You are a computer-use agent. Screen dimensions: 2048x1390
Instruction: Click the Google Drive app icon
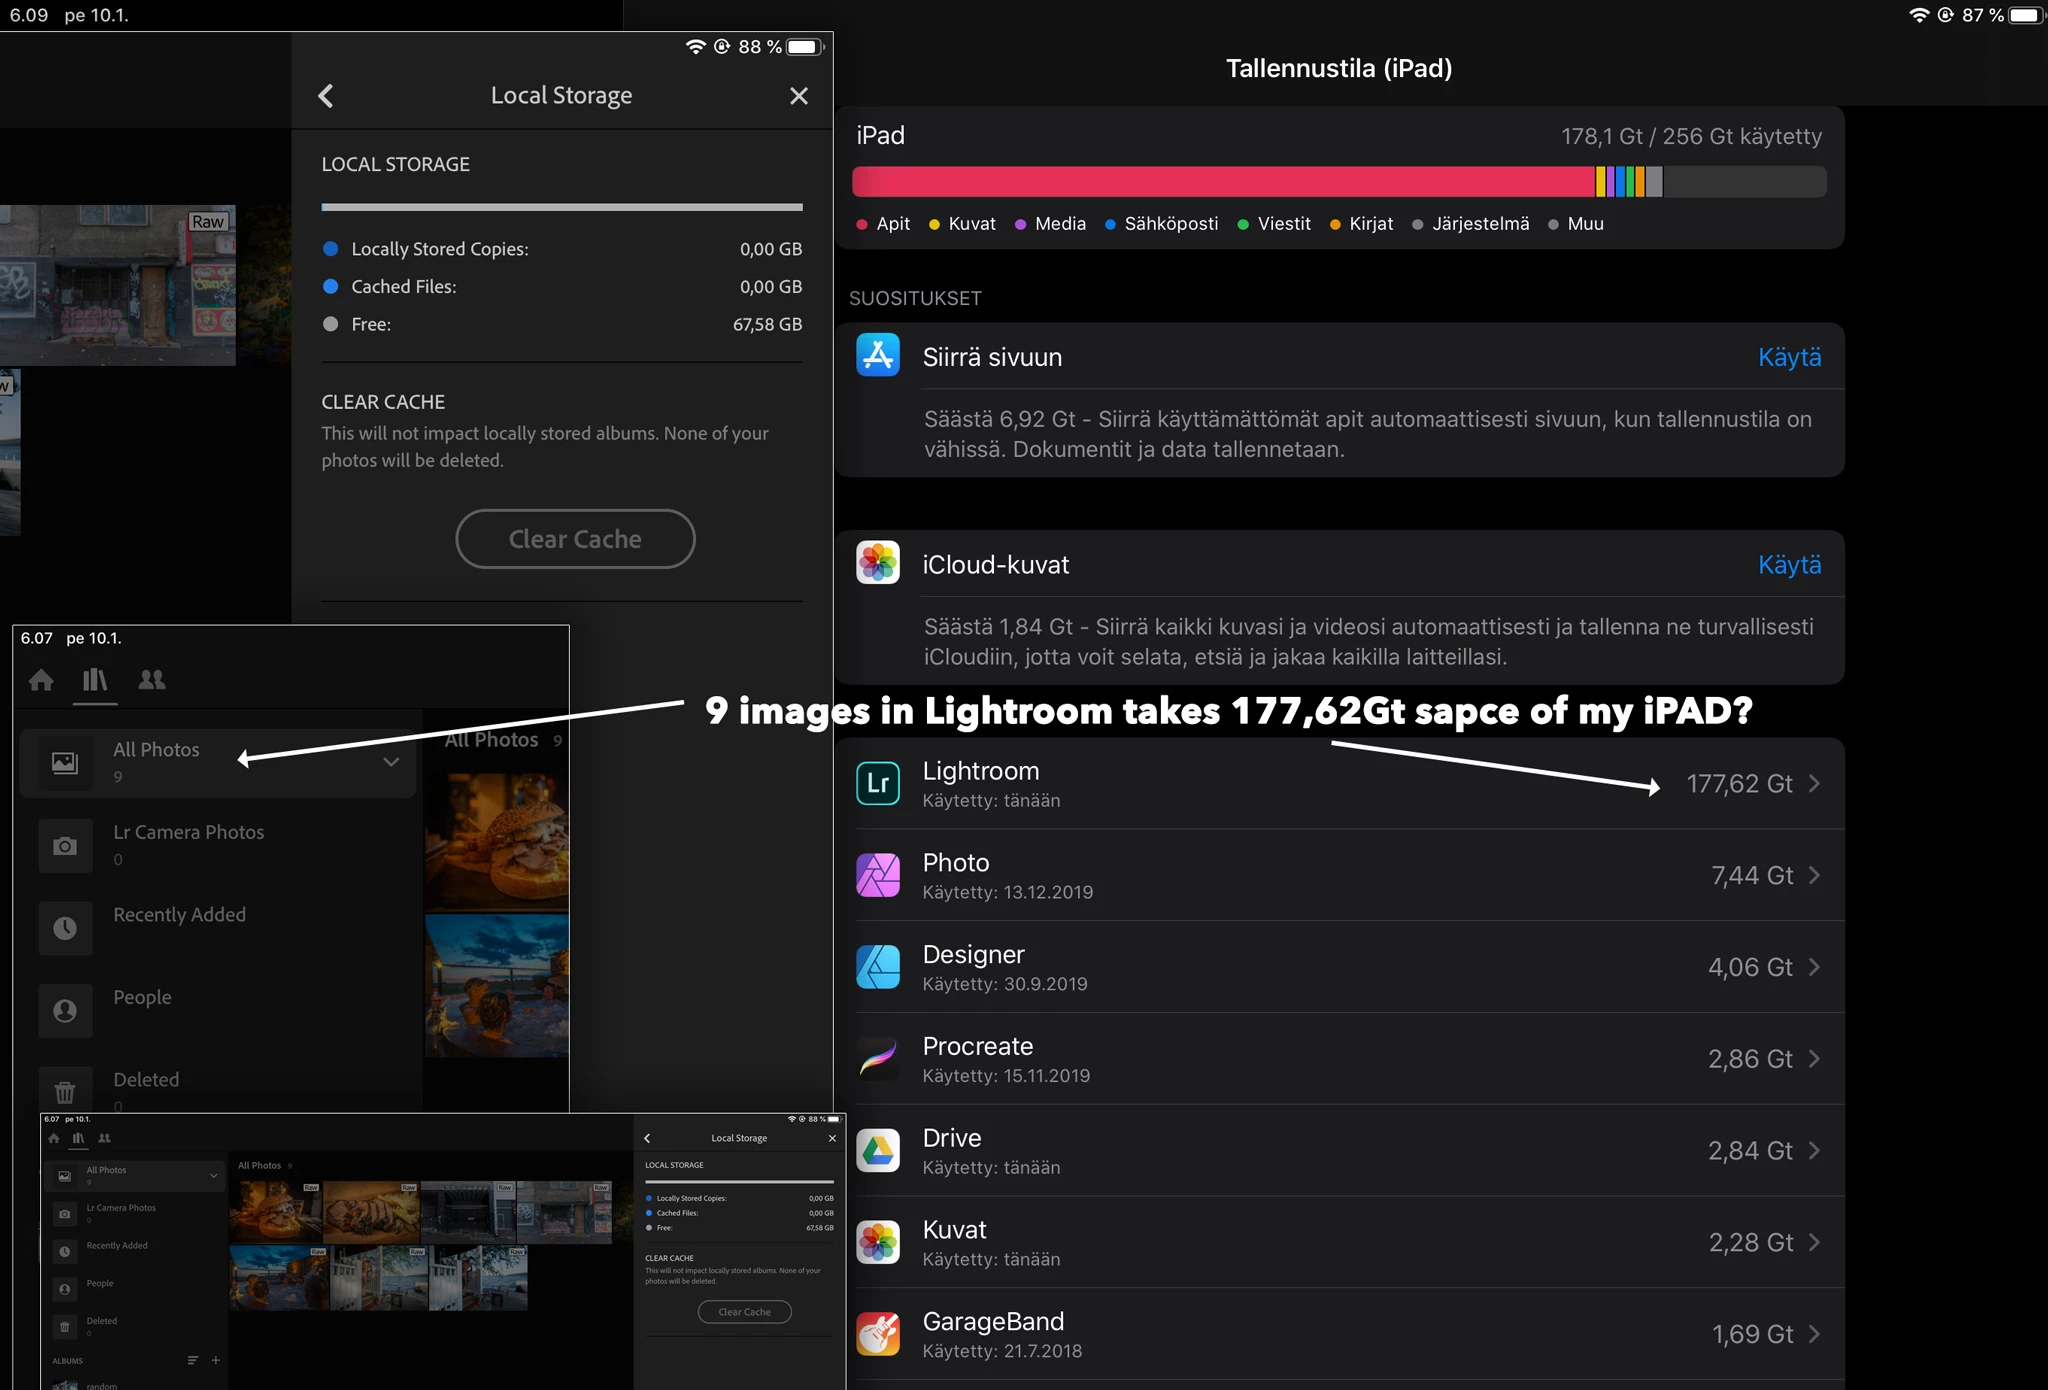coord(878,1150)
